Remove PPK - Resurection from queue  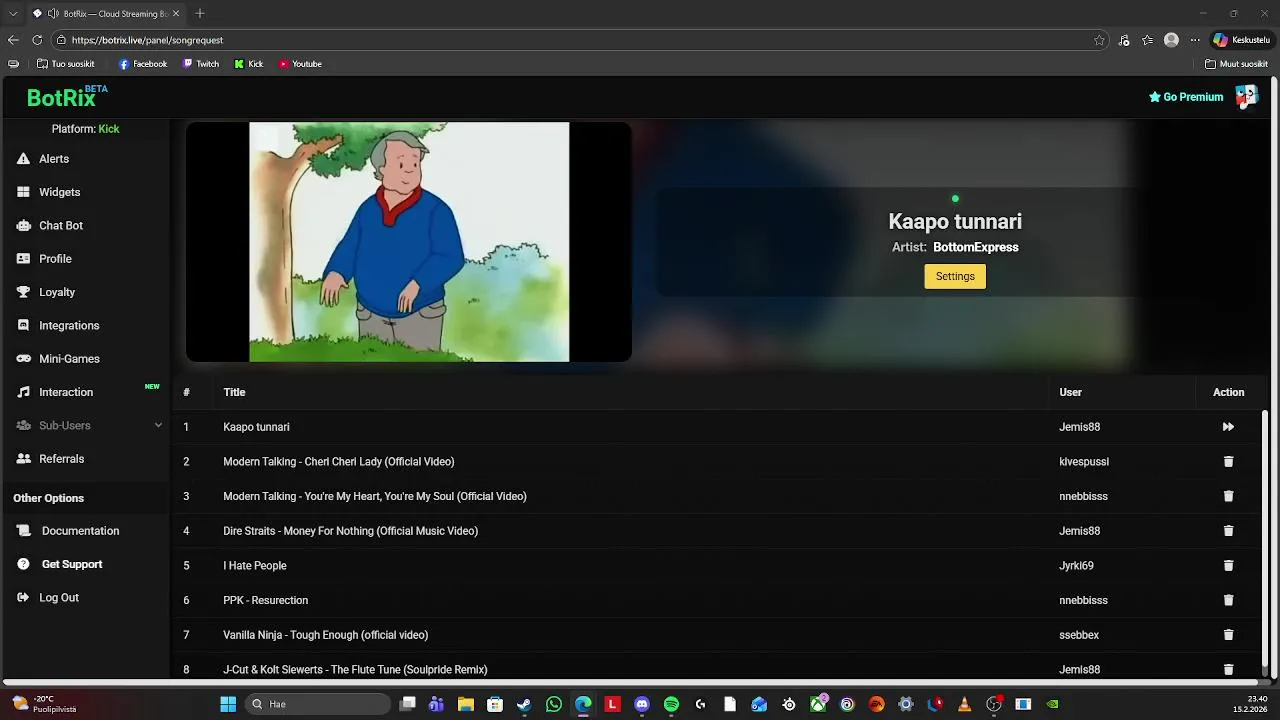[x=1228, y=600]
